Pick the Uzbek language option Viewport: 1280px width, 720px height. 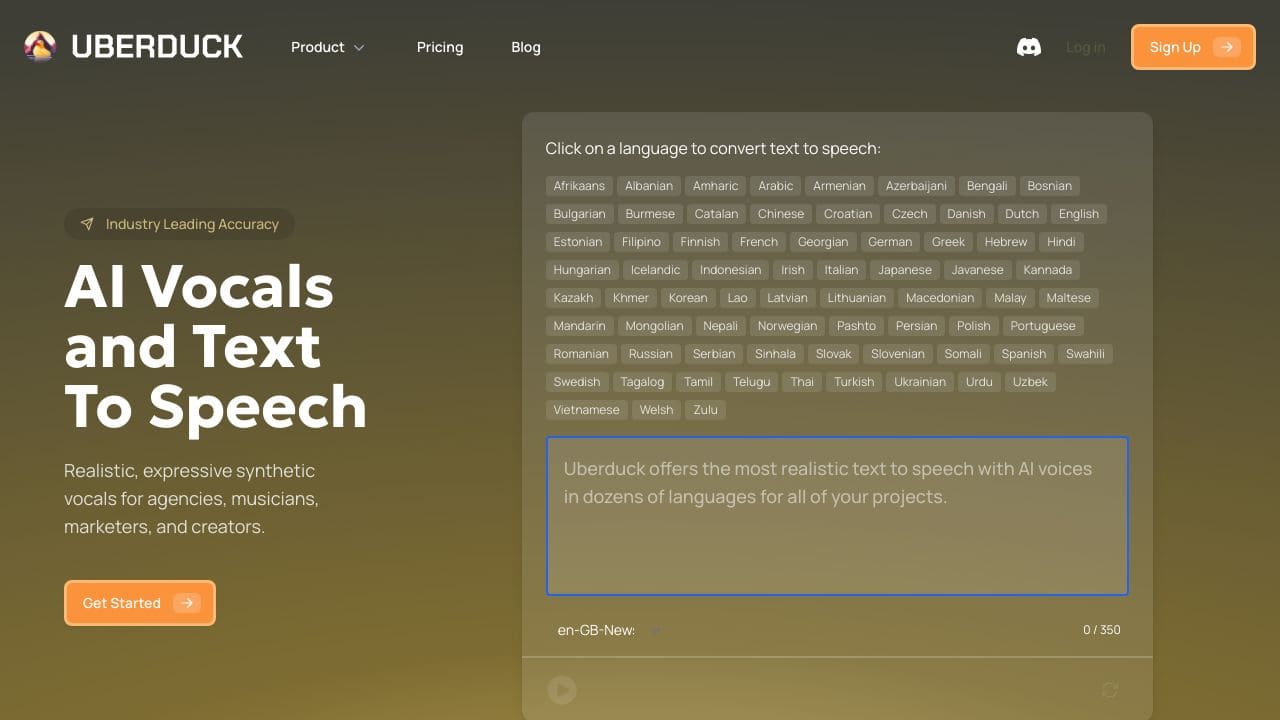[x=1030, y=382]
